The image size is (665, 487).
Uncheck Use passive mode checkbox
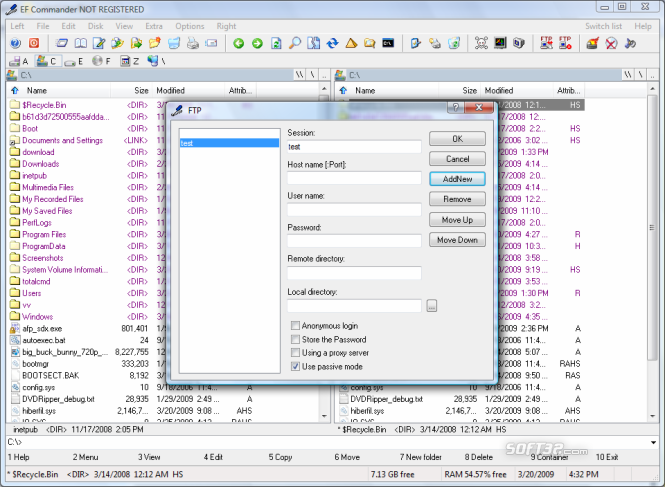click(x=295, y=367)
